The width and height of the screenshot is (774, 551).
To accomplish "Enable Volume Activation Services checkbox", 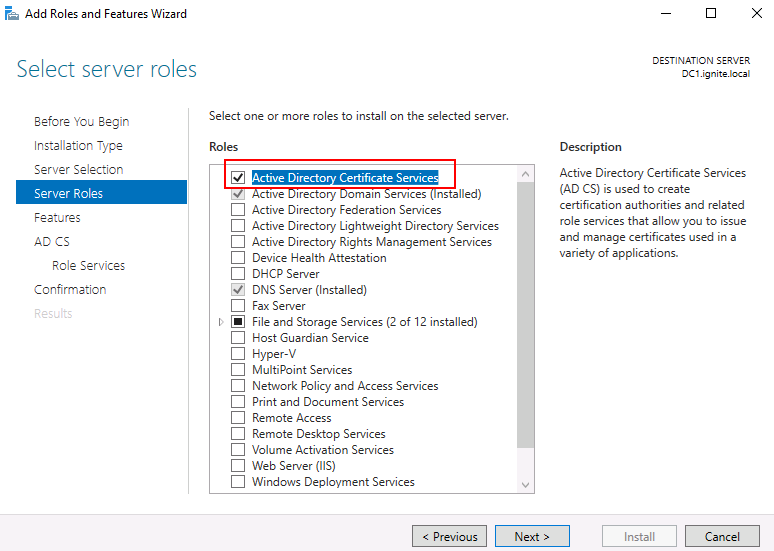I will tap(238, 450).
